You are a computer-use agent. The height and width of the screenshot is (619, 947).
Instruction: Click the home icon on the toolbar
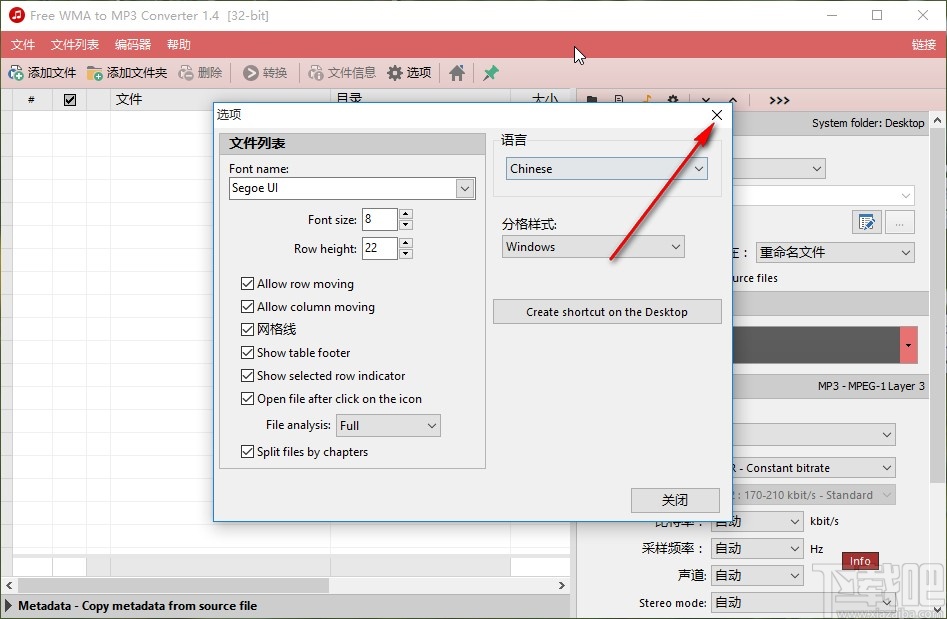457,72
